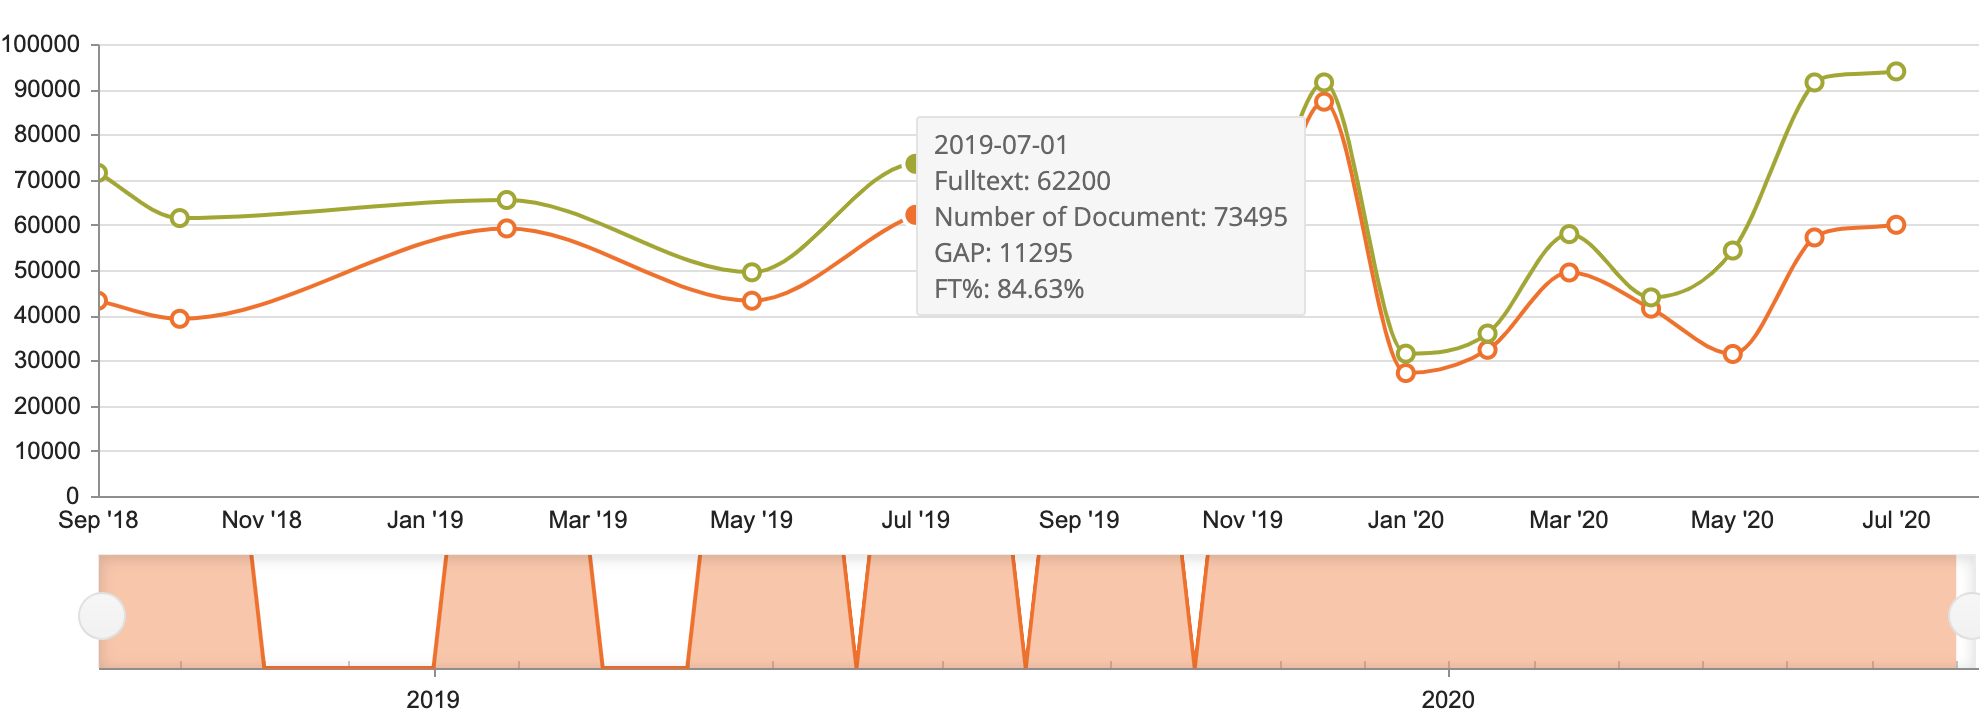Click the lowest orange point at Jan '20
Viewport: 1980px width, 718px height.
tap(1405, 373)
